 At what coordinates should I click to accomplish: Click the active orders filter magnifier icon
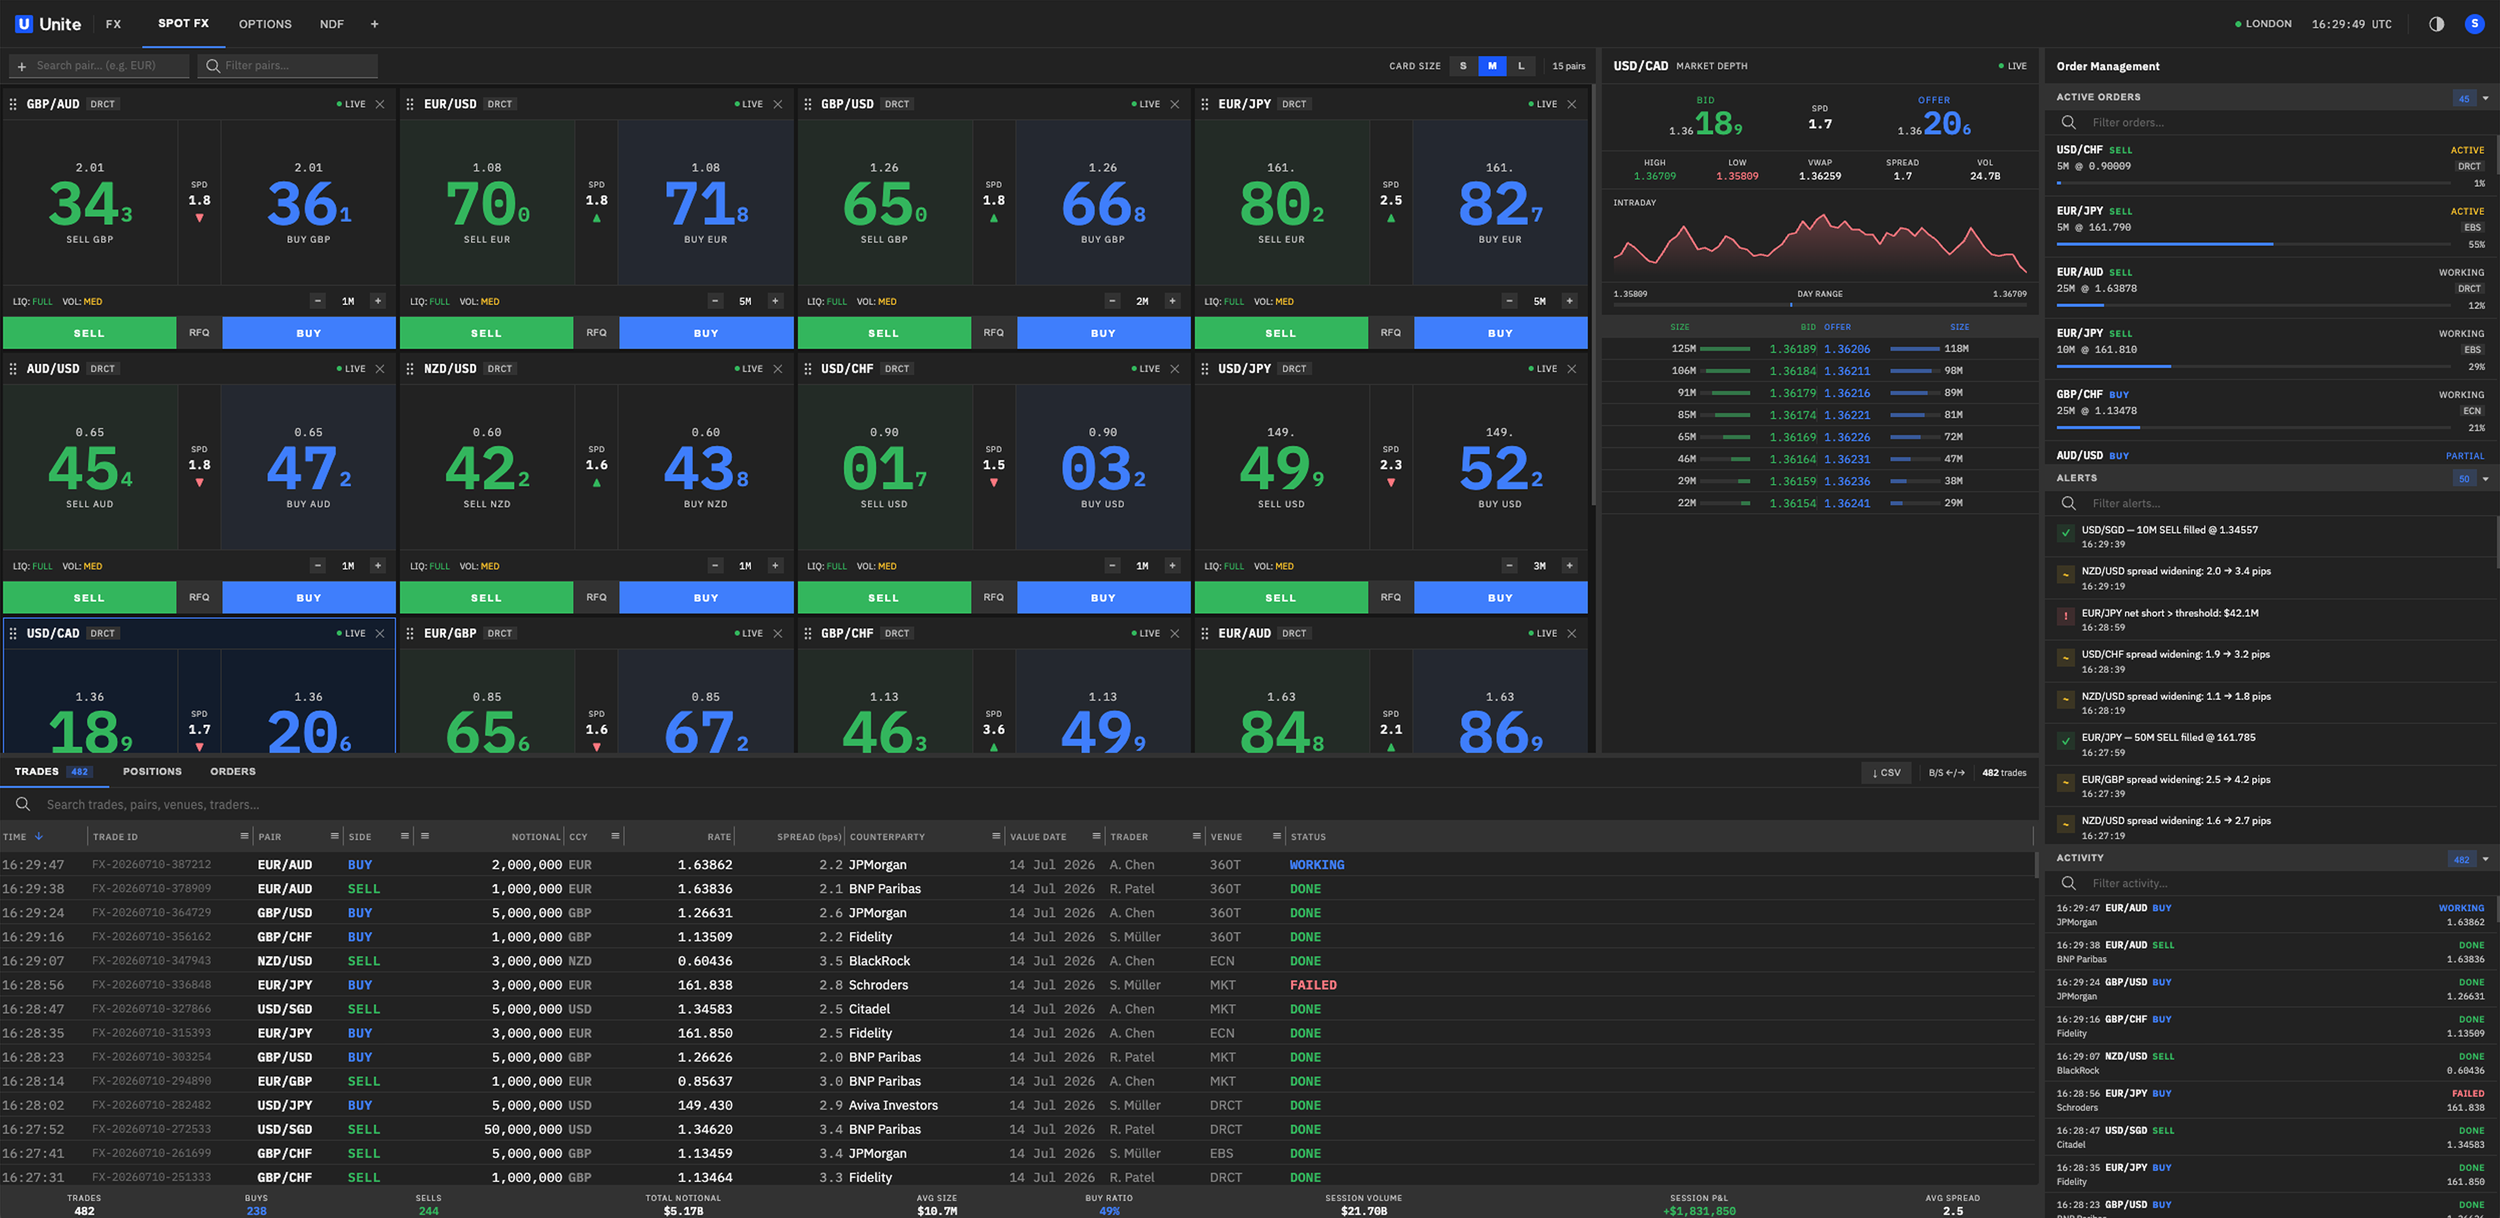click(2069, 122)
